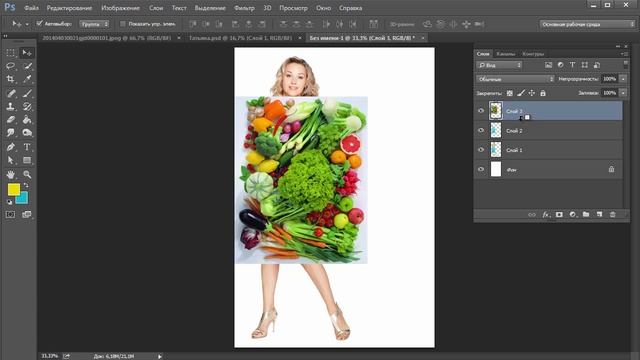Open the workspace switcher dropdown
640x360 pixels.
tap(587, 24)
